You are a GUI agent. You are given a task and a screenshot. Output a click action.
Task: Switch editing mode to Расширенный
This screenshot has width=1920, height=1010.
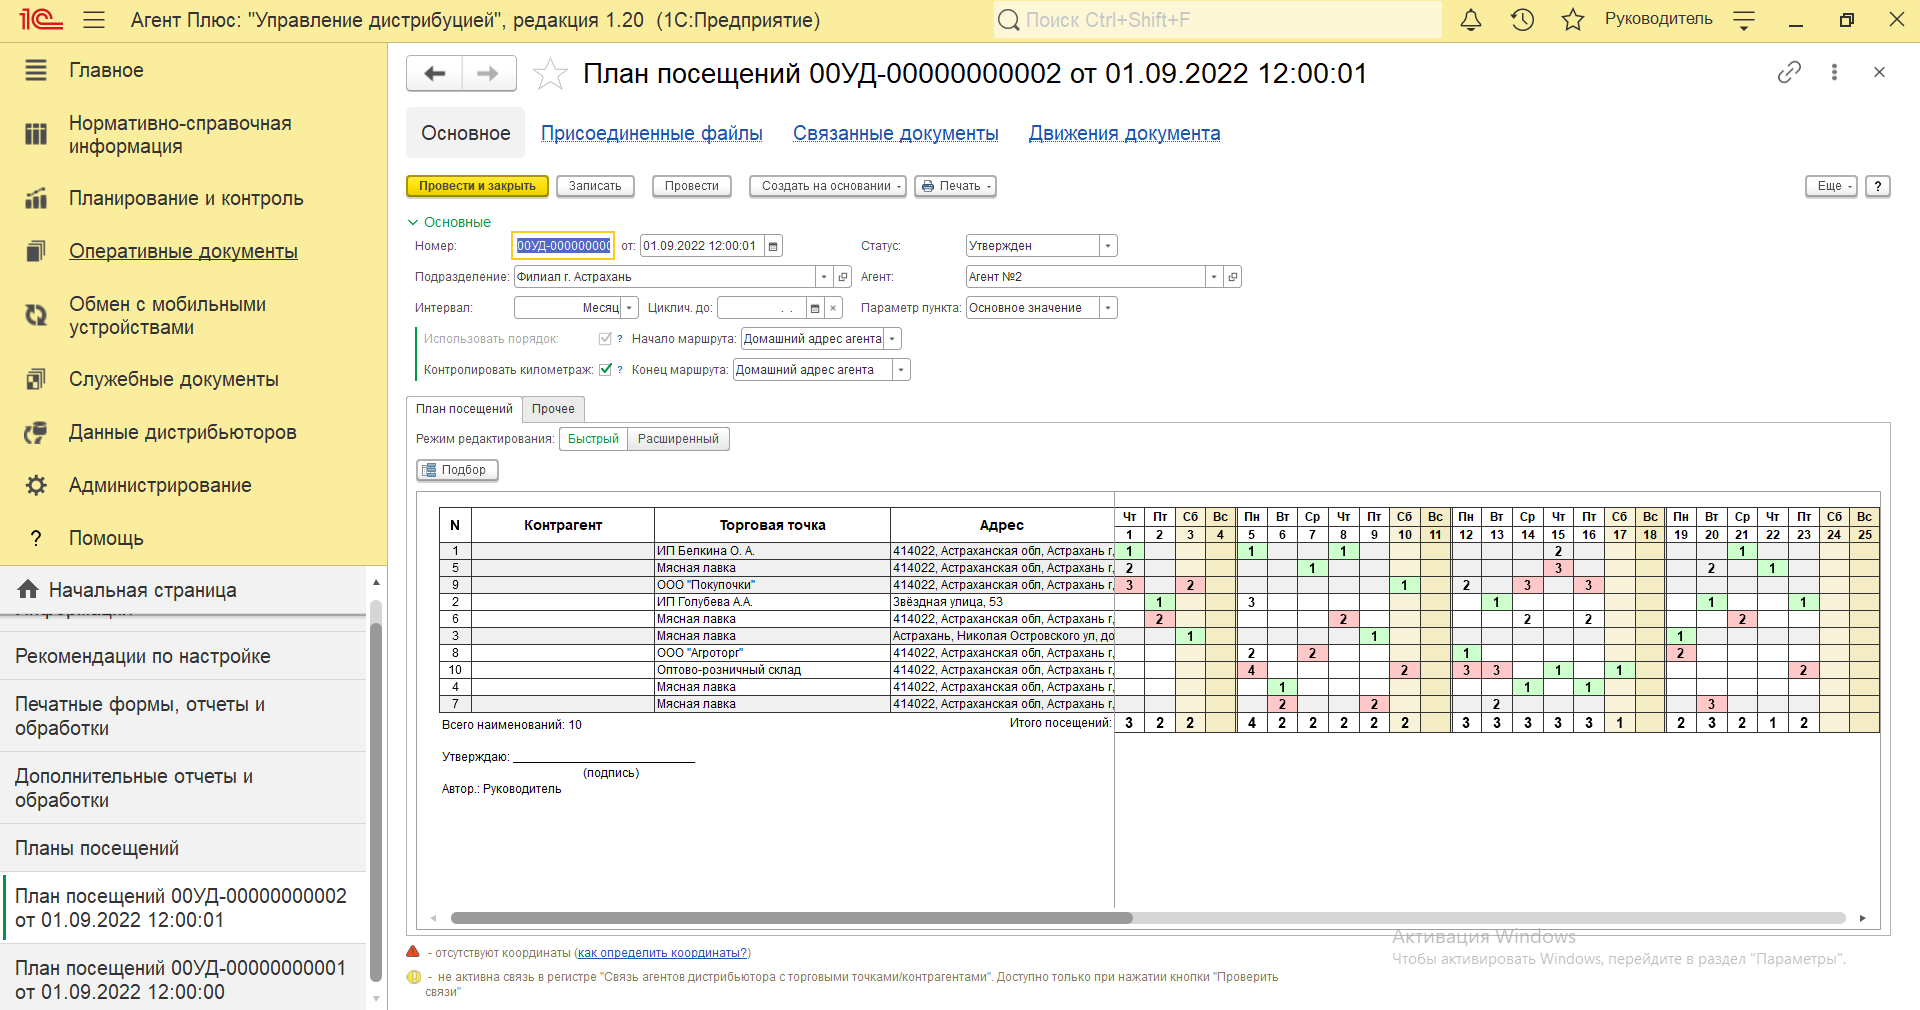click(678, 439)
